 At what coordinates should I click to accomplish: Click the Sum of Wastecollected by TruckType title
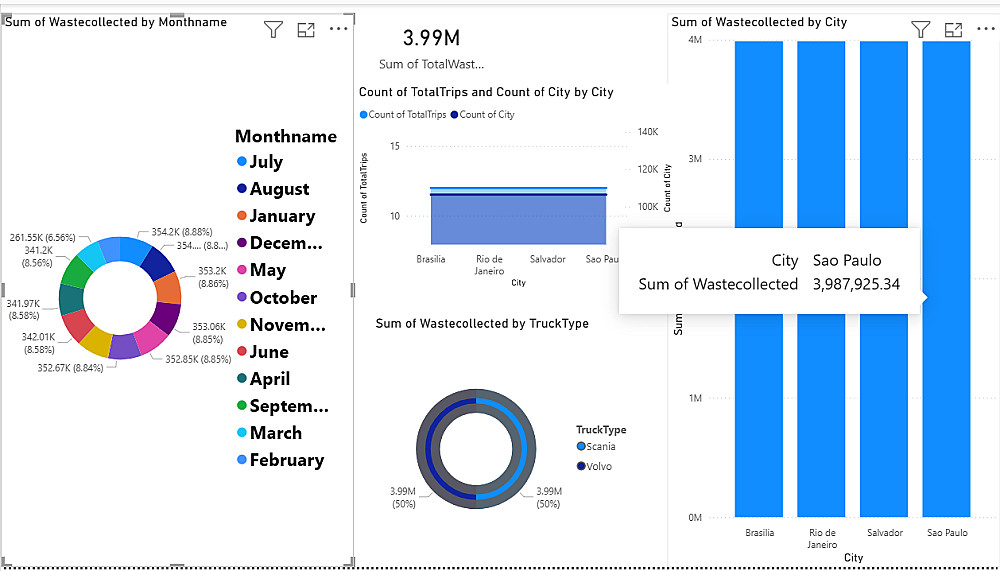click(482, 323)
